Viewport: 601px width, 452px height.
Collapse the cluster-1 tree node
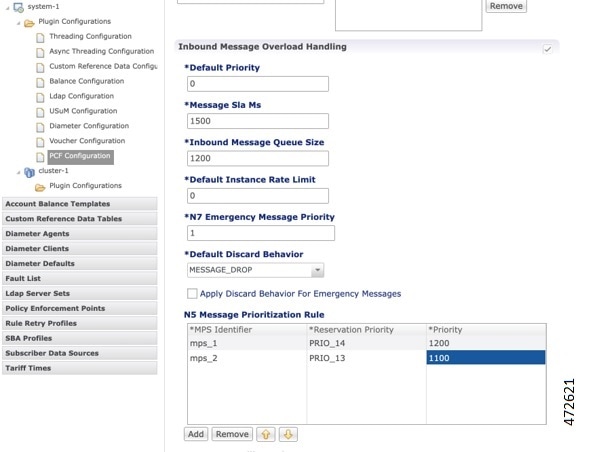point(17,171)
